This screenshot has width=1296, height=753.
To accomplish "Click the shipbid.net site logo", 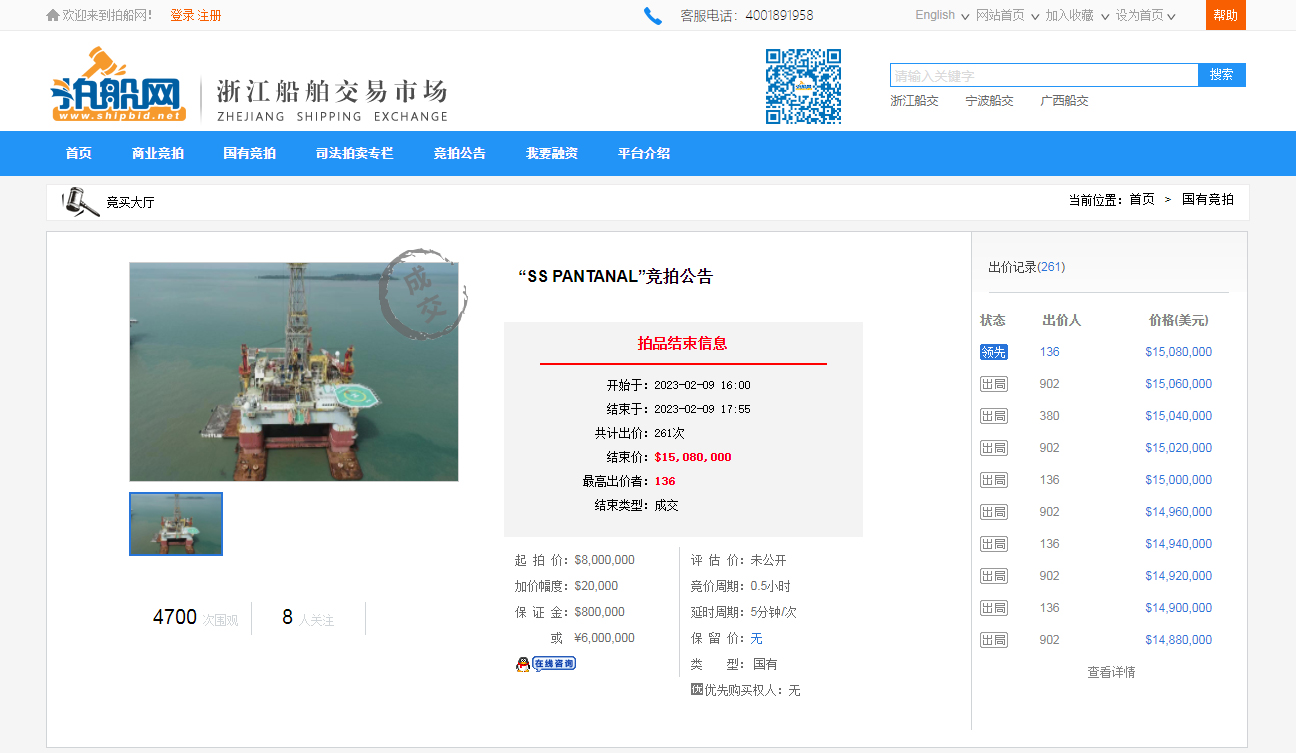I will [x=117, y=86].
